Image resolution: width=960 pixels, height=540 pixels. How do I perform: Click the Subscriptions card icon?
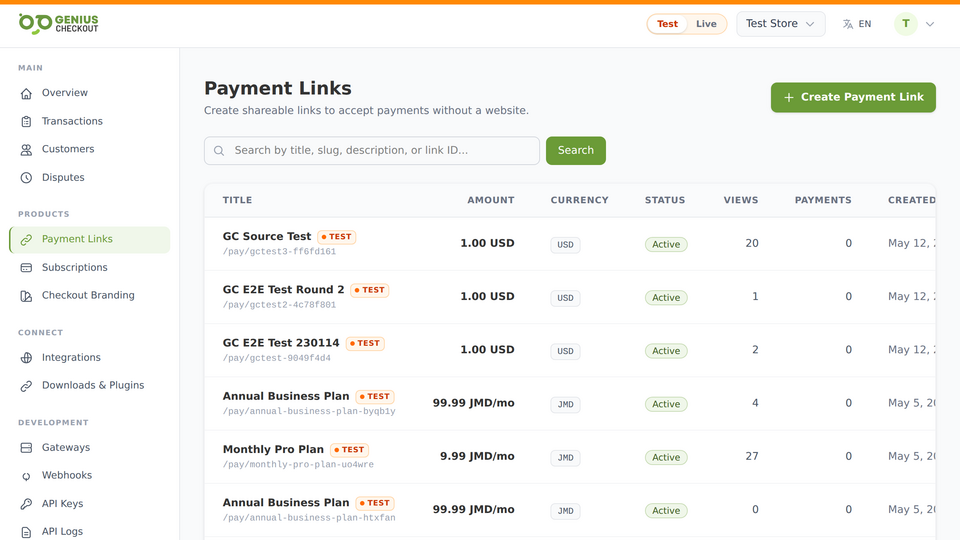(26, 268)
